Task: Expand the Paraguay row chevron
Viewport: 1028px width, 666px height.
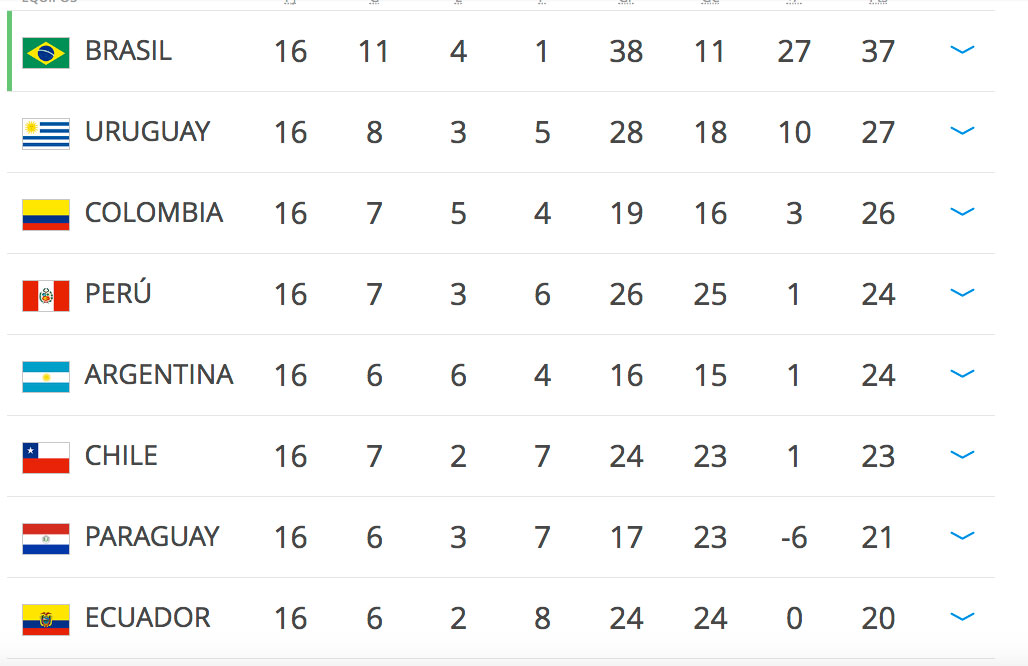Action: click(962, 536)
